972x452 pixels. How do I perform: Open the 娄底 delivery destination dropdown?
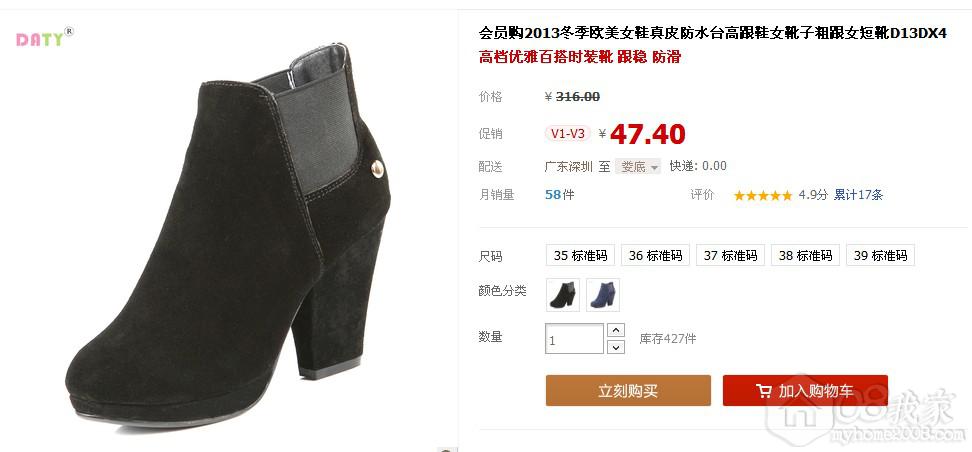[x=638, y=166]
